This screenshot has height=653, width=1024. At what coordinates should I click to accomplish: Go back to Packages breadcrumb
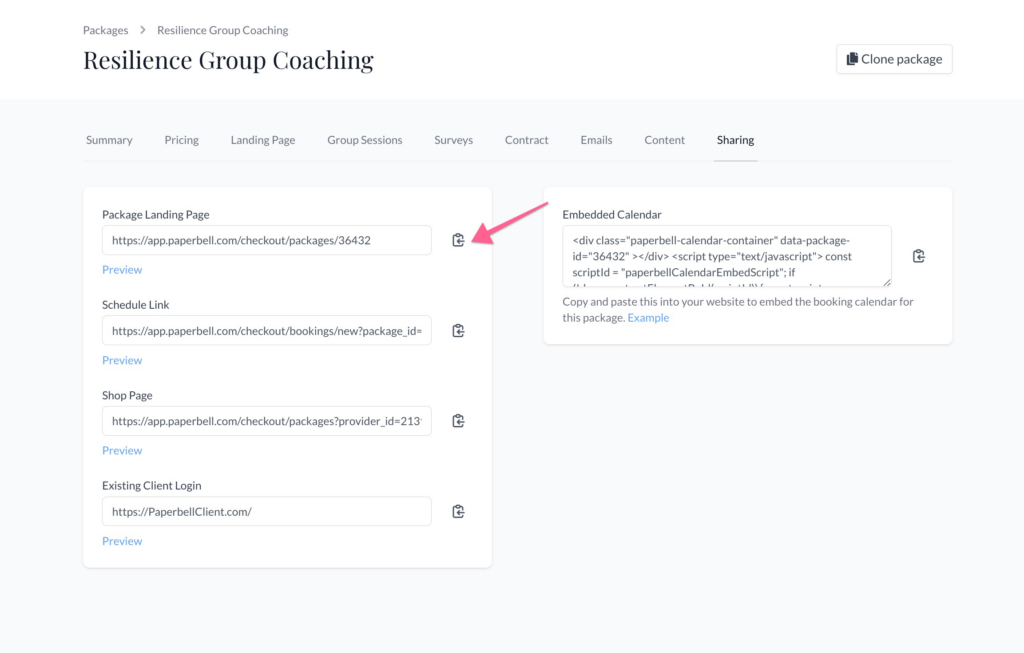(105, 30)
